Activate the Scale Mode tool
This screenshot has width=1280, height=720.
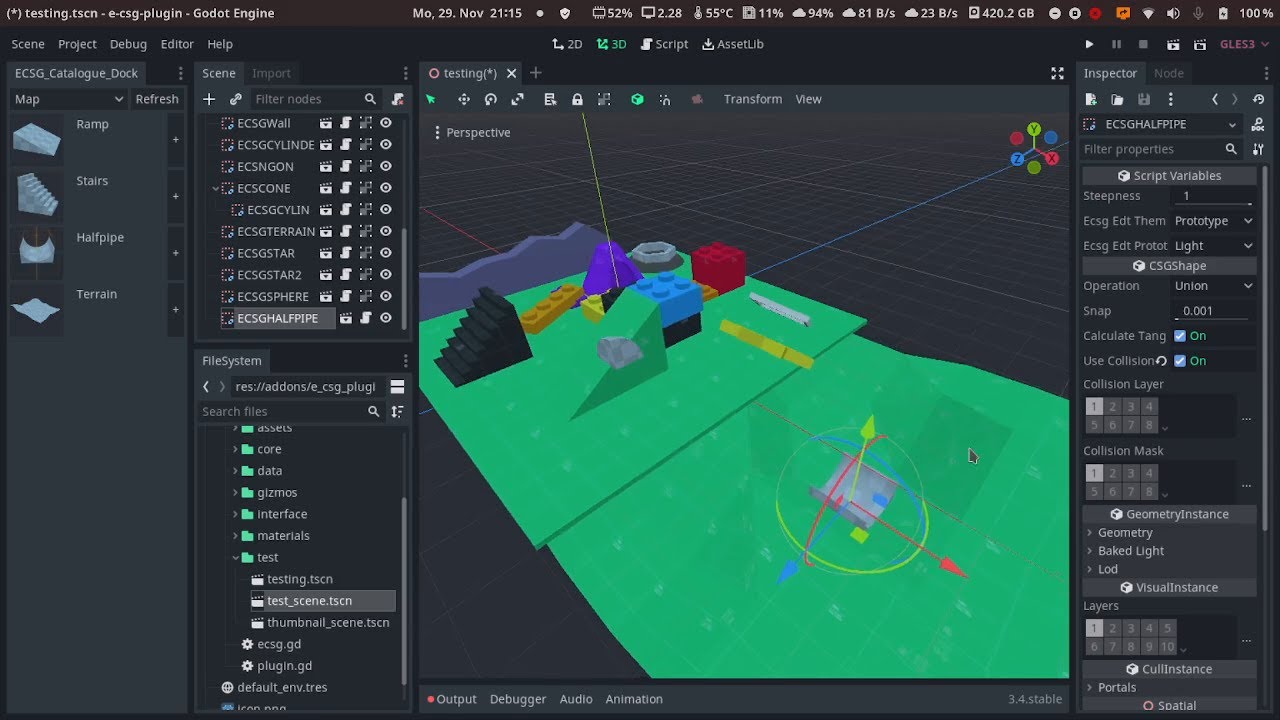[x=518, y=99]
